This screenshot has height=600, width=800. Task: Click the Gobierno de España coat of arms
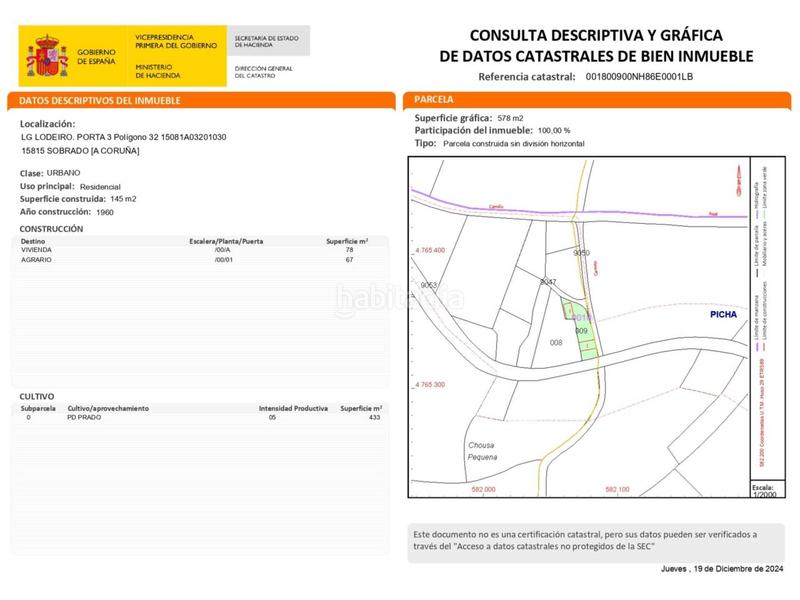pos(47,56)
